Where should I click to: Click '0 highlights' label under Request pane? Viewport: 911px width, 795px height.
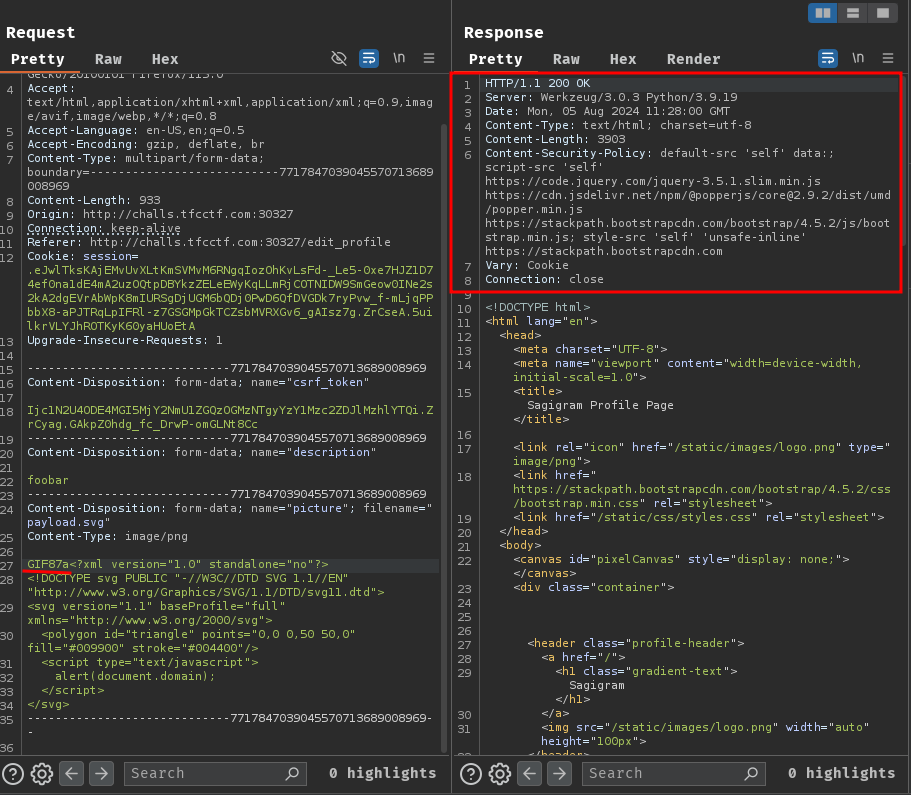click(382, 773)
